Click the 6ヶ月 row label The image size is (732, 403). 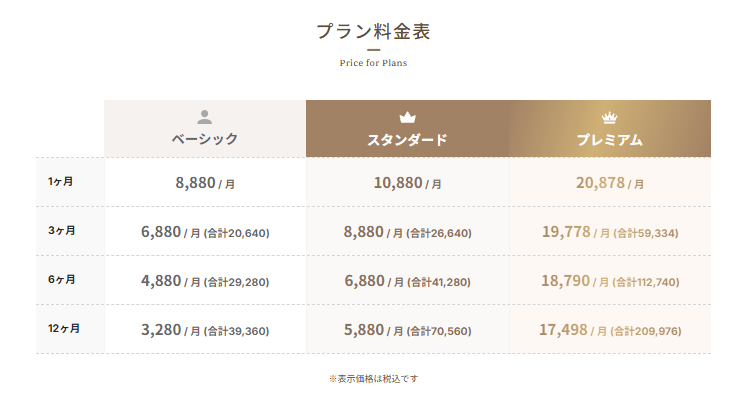point(61,279)
